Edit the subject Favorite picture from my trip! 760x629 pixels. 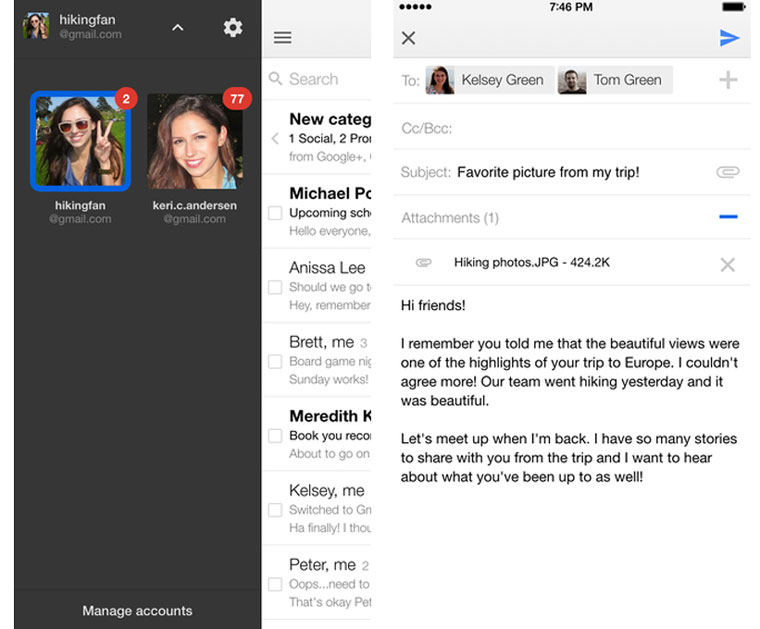pos(548,172)
